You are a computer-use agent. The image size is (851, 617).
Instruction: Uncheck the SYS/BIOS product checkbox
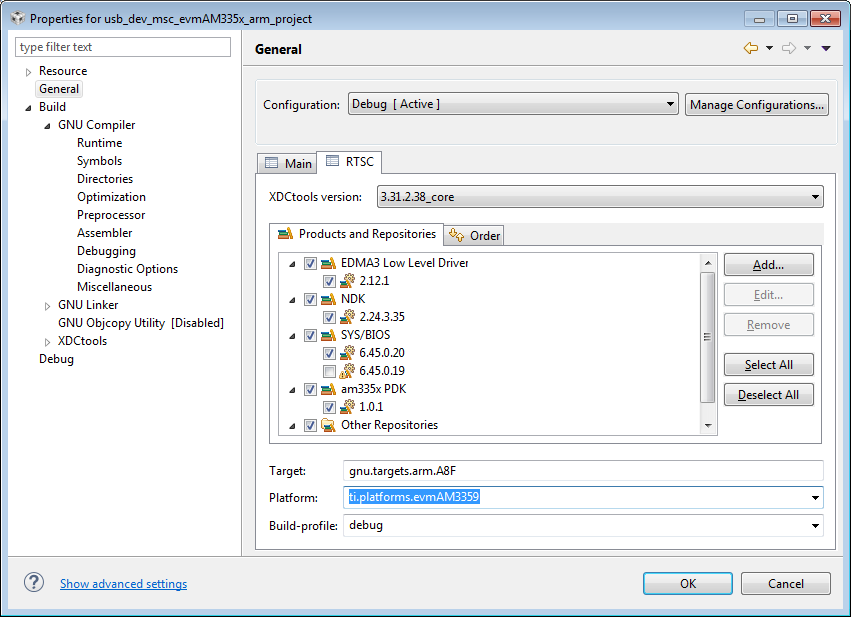(x=310, y=335)
